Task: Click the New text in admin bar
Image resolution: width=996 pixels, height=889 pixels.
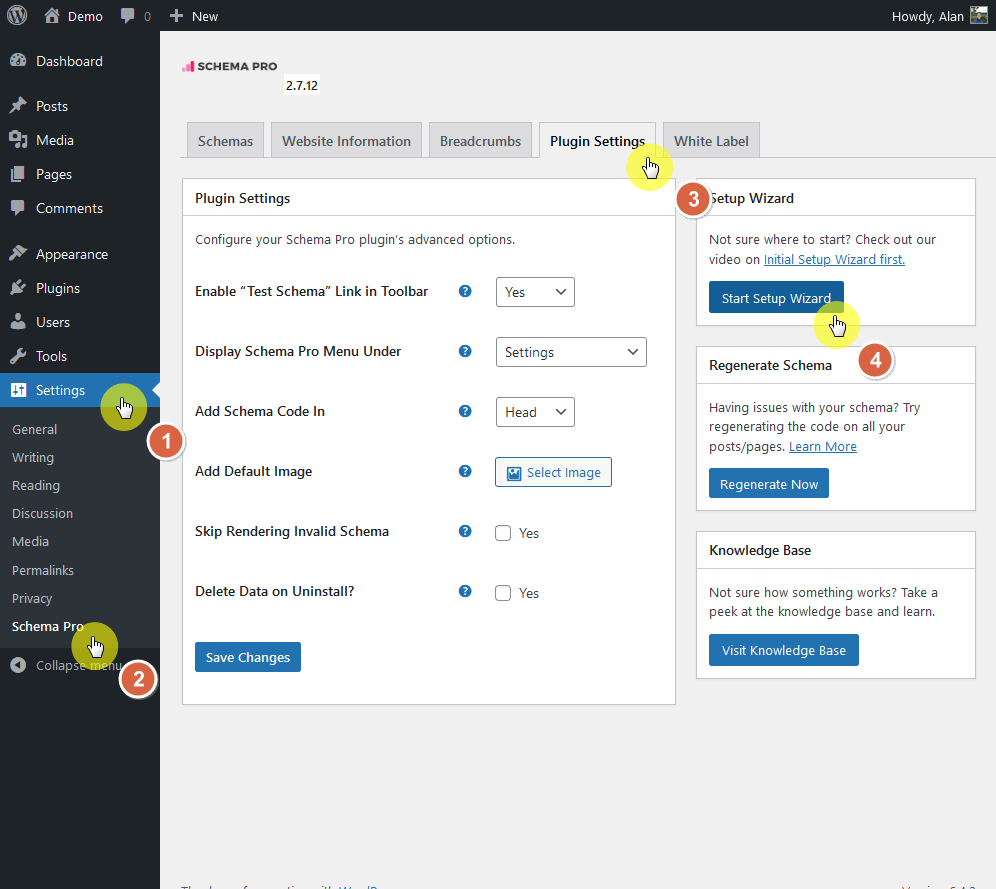Action: (205, 17)
